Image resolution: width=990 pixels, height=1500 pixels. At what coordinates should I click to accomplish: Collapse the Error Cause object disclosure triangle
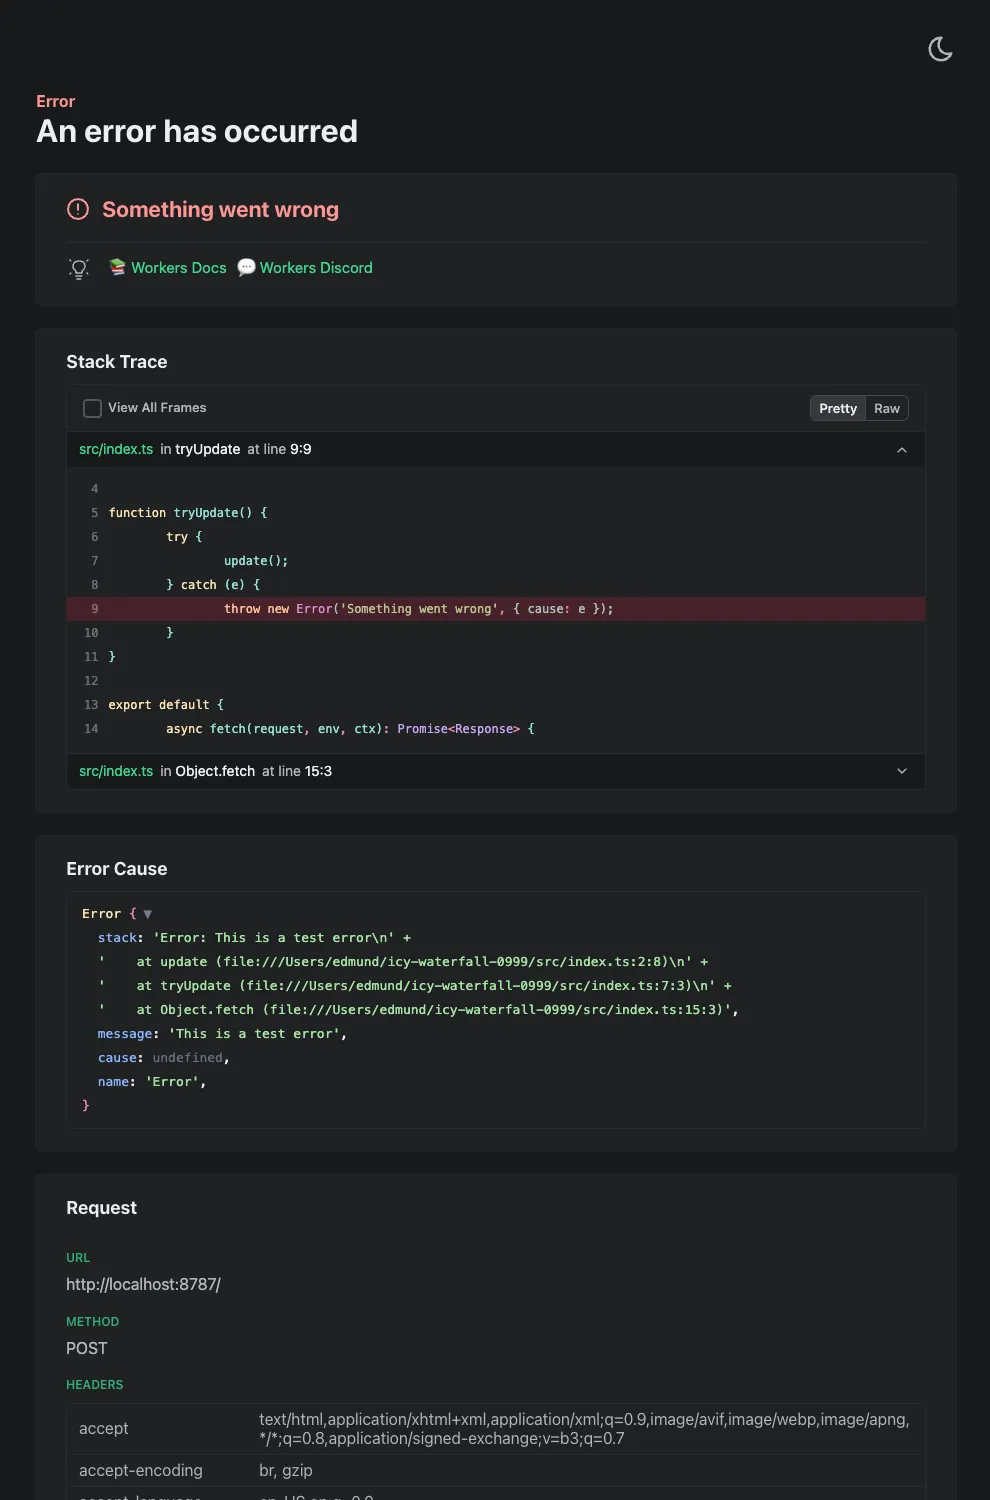(146, 913)
